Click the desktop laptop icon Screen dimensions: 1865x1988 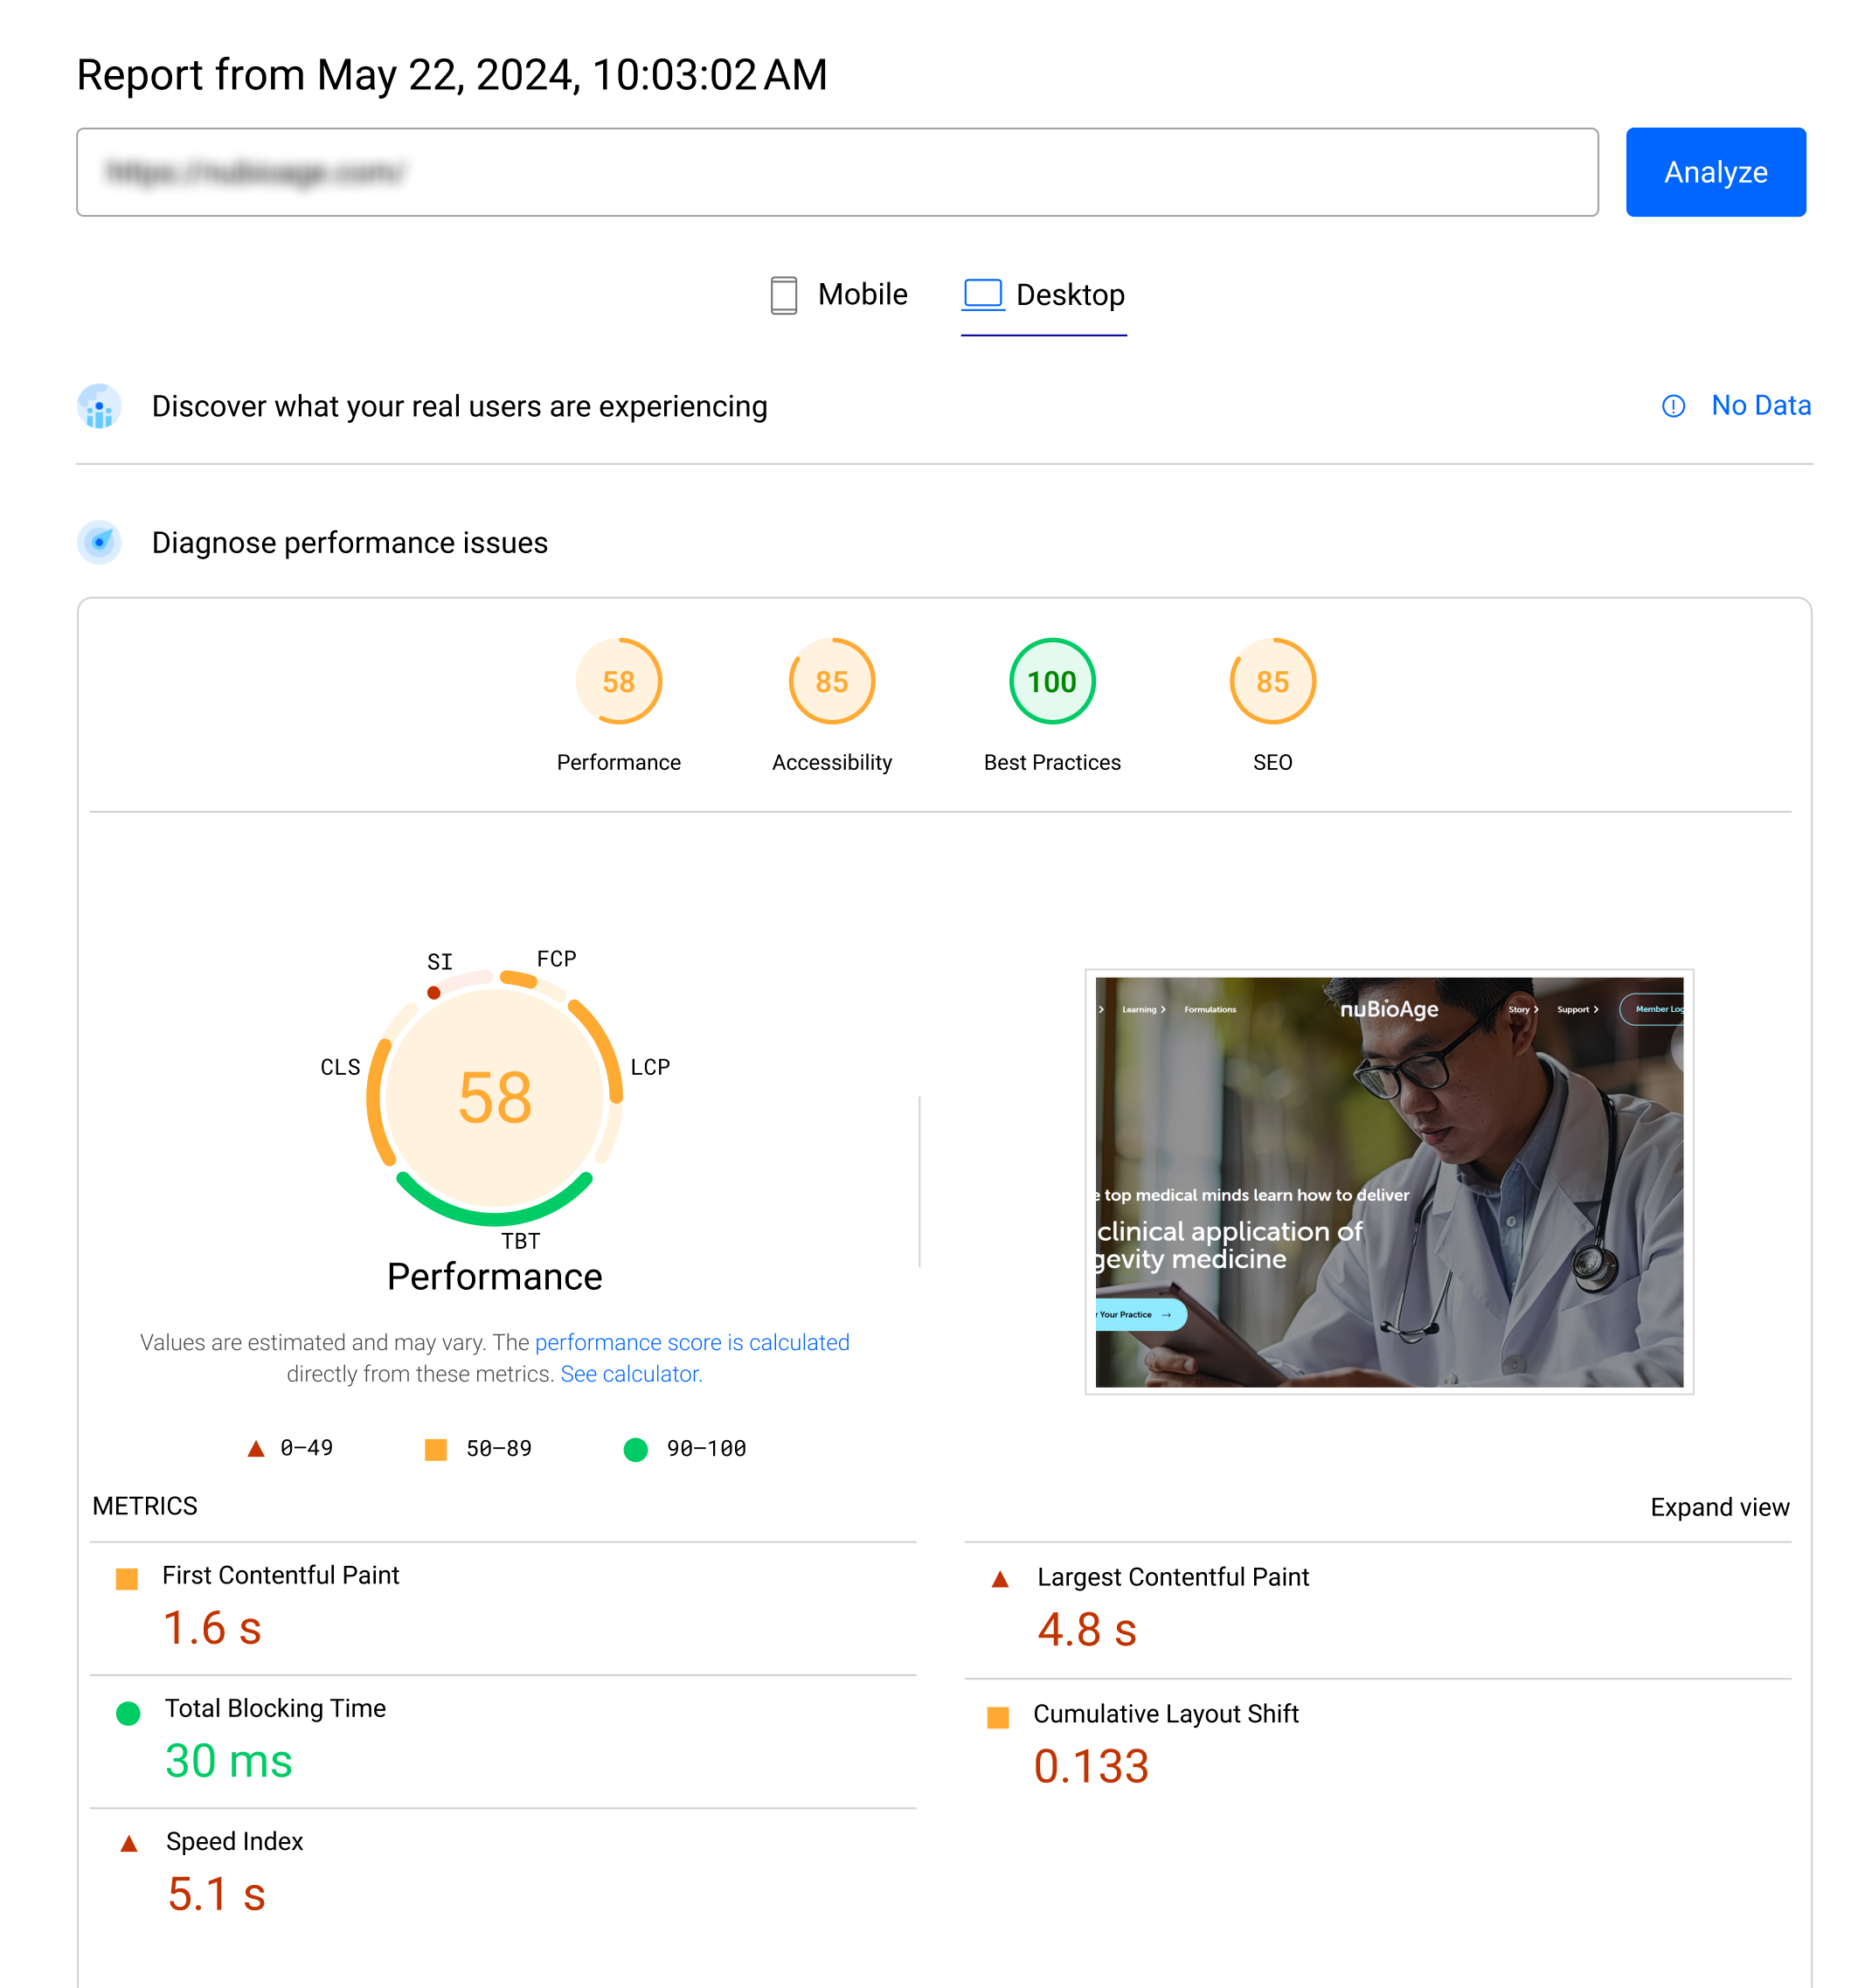tap(982, 294)
